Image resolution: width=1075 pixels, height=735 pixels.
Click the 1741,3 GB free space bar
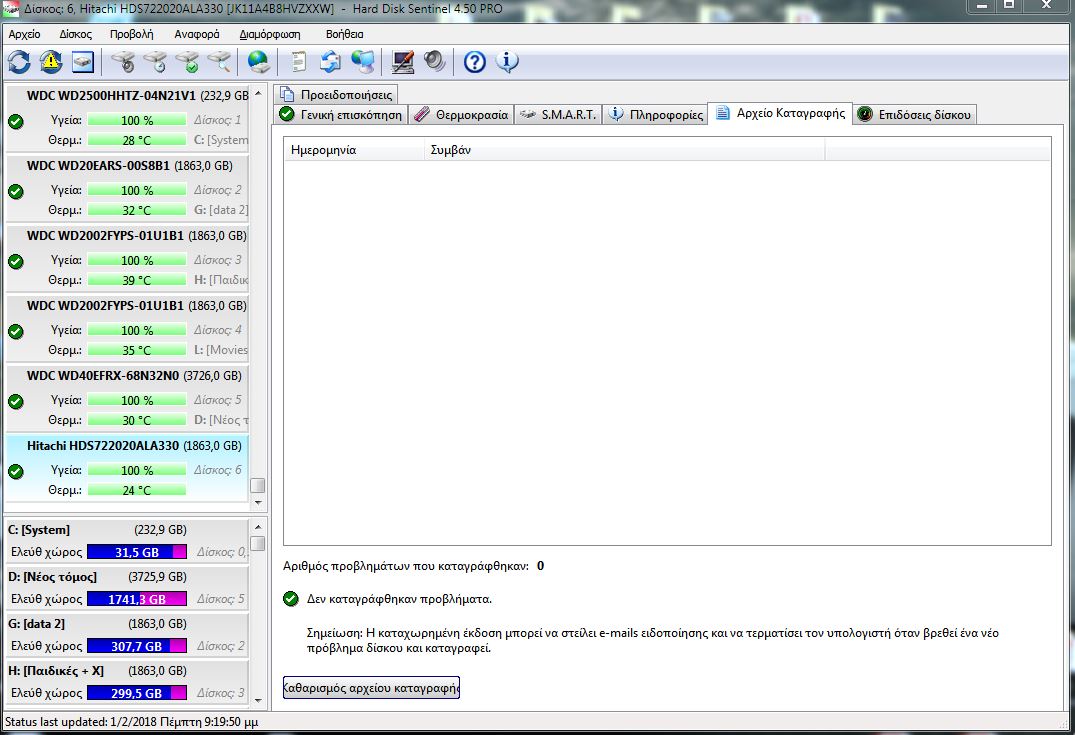point(136,599)
